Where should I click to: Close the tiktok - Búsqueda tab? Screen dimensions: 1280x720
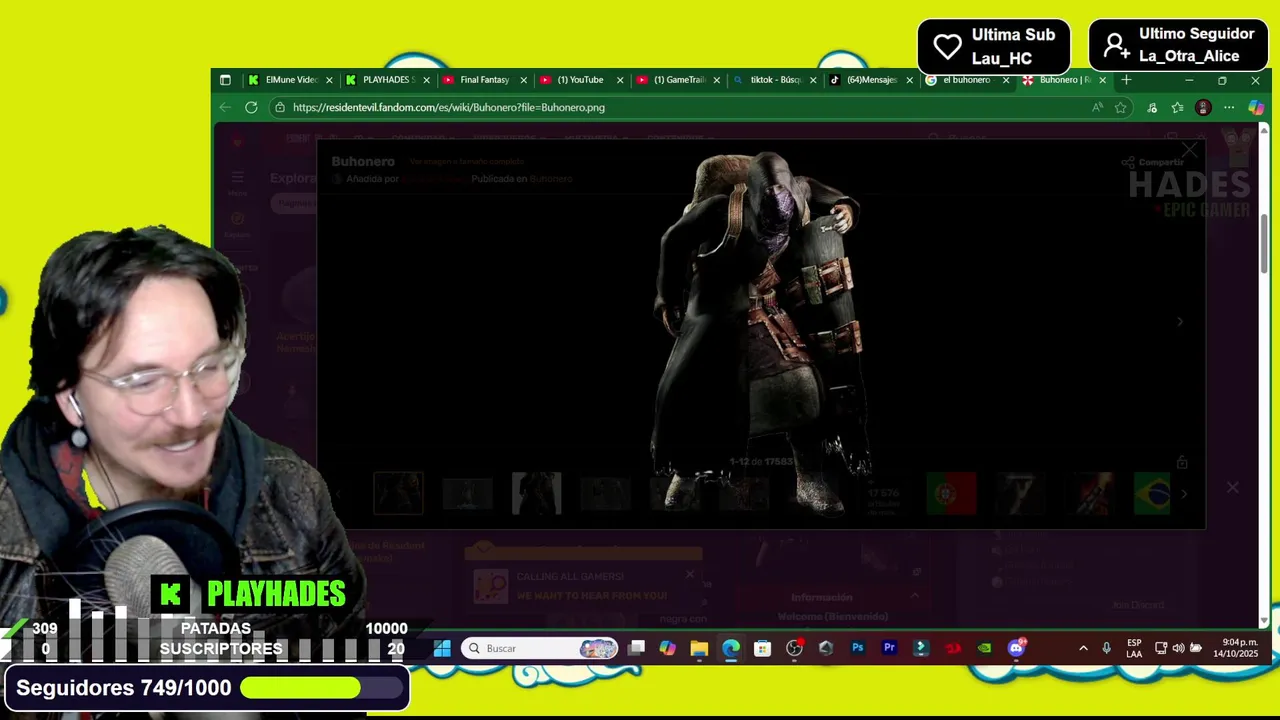point(813,80)
